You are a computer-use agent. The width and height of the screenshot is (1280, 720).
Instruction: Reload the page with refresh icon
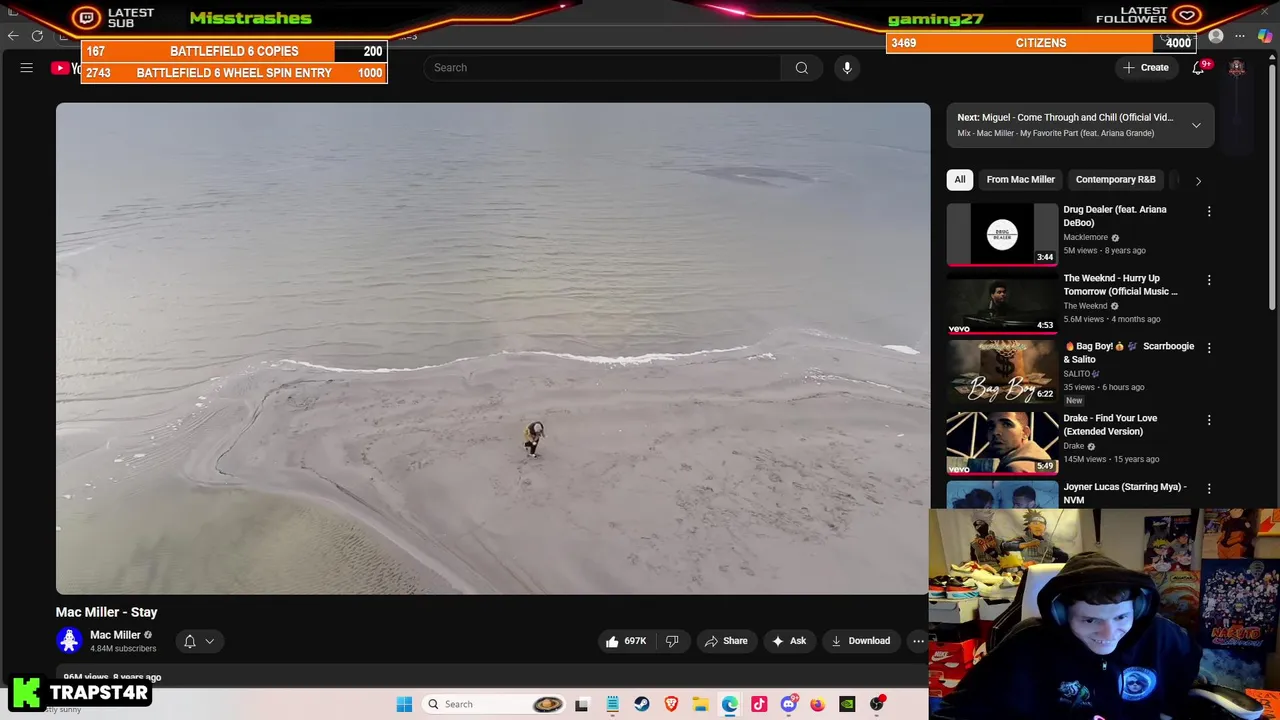[37, 36]
